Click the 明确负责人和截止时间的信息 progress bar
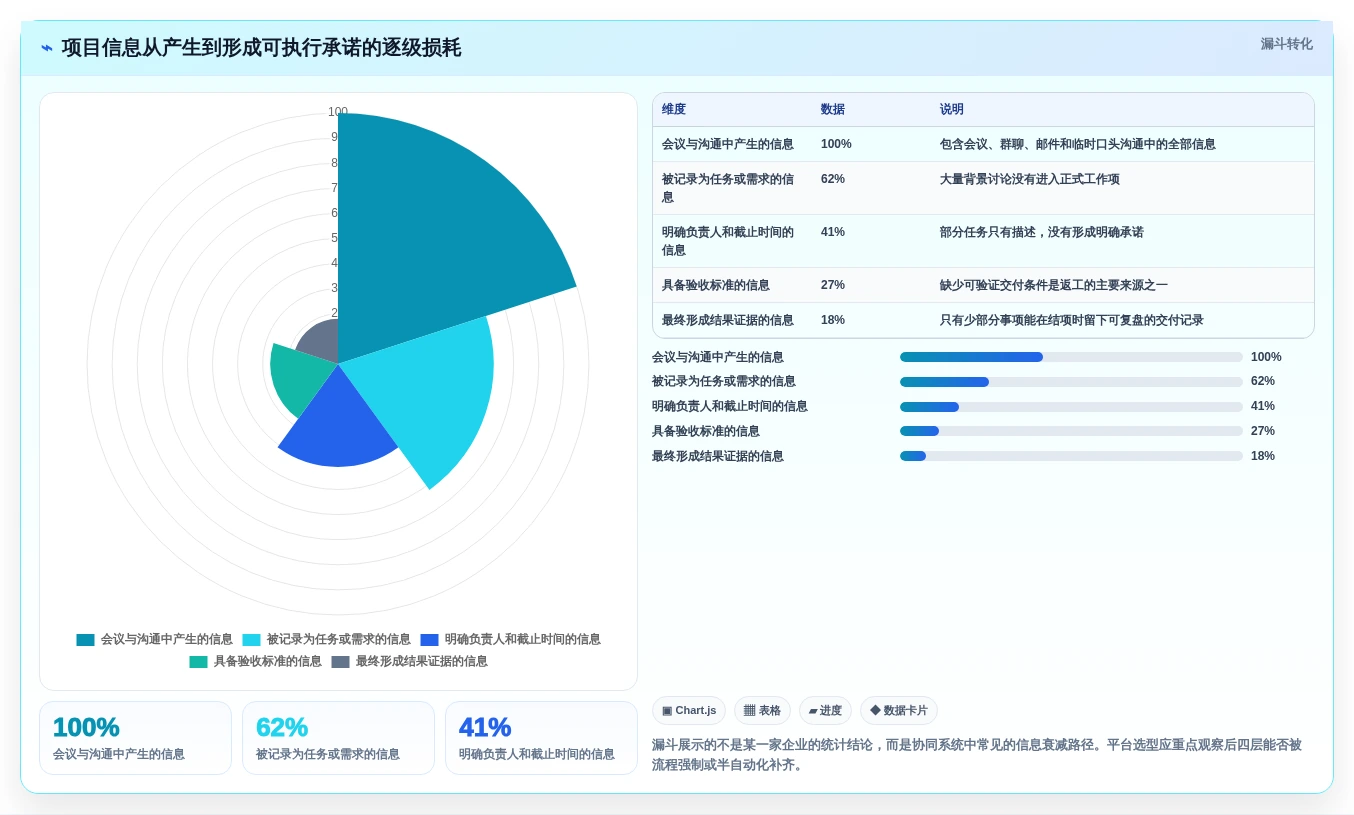The width and height of the screenshot is (1354, 815). coord(1071,407)
